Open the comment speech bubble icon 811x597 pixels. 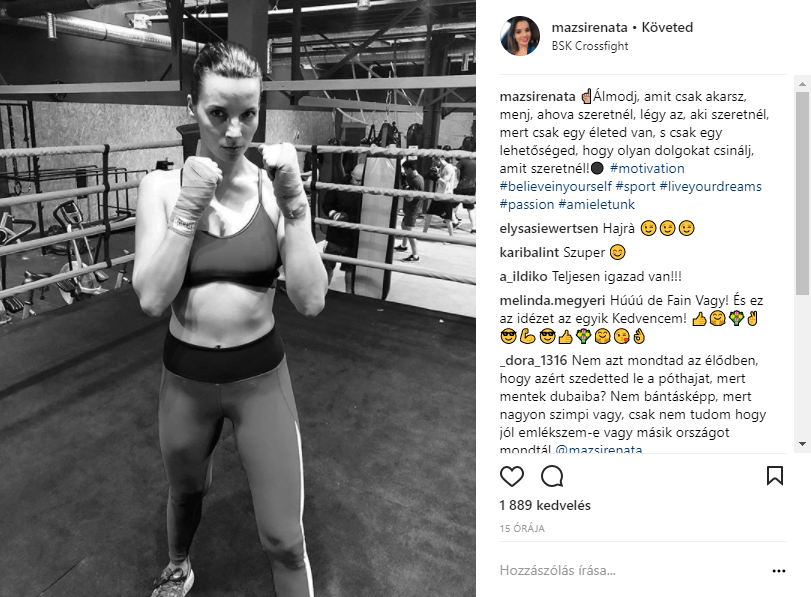552,476
